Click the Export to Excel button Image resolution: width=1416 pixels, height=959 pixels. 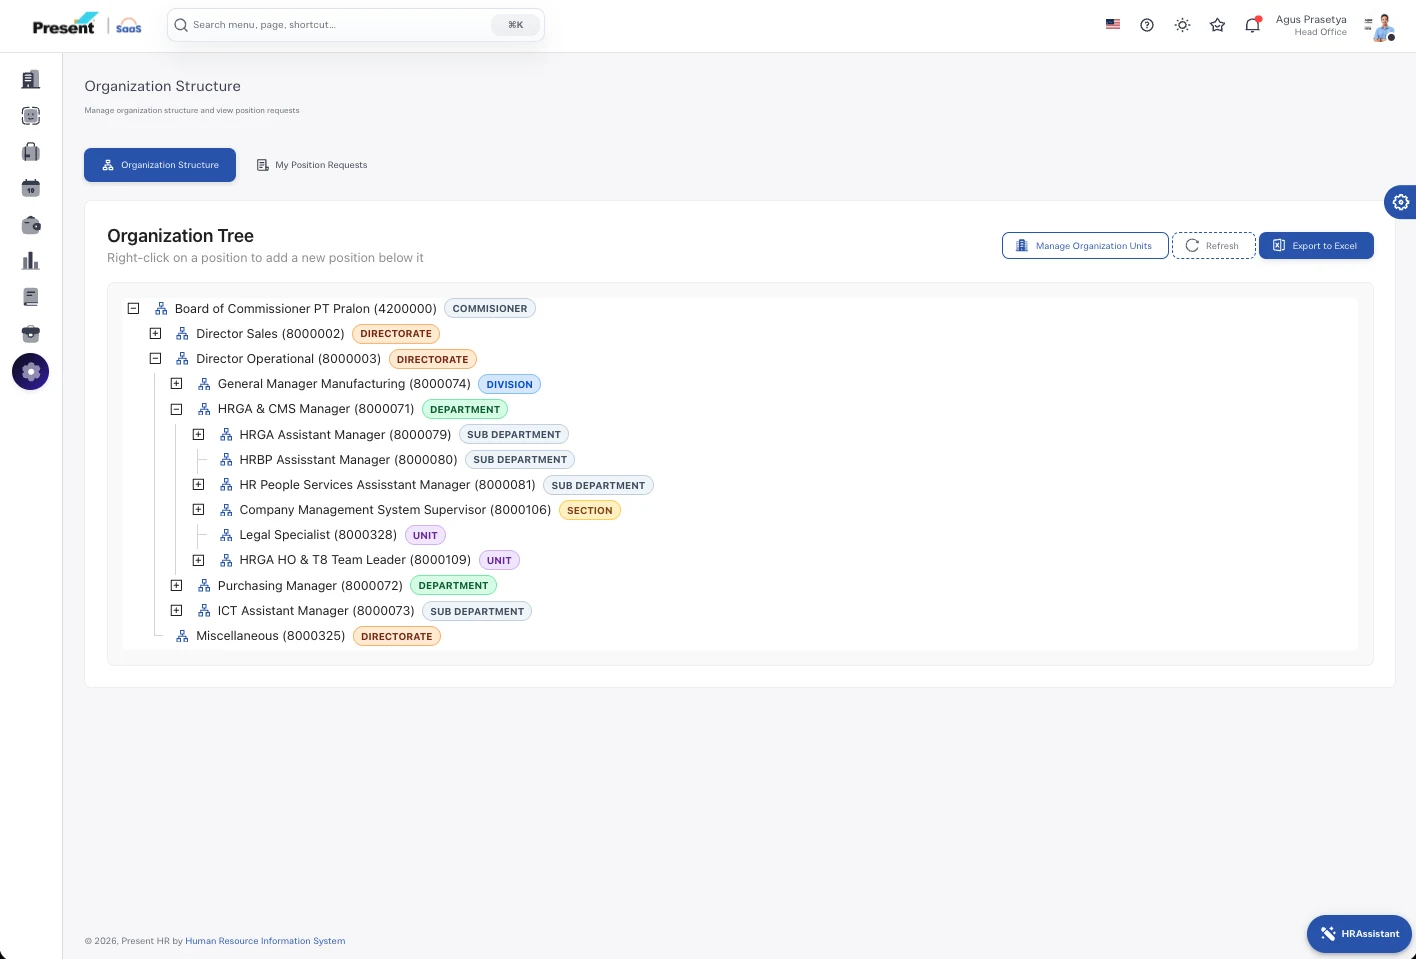point(1316,245)
